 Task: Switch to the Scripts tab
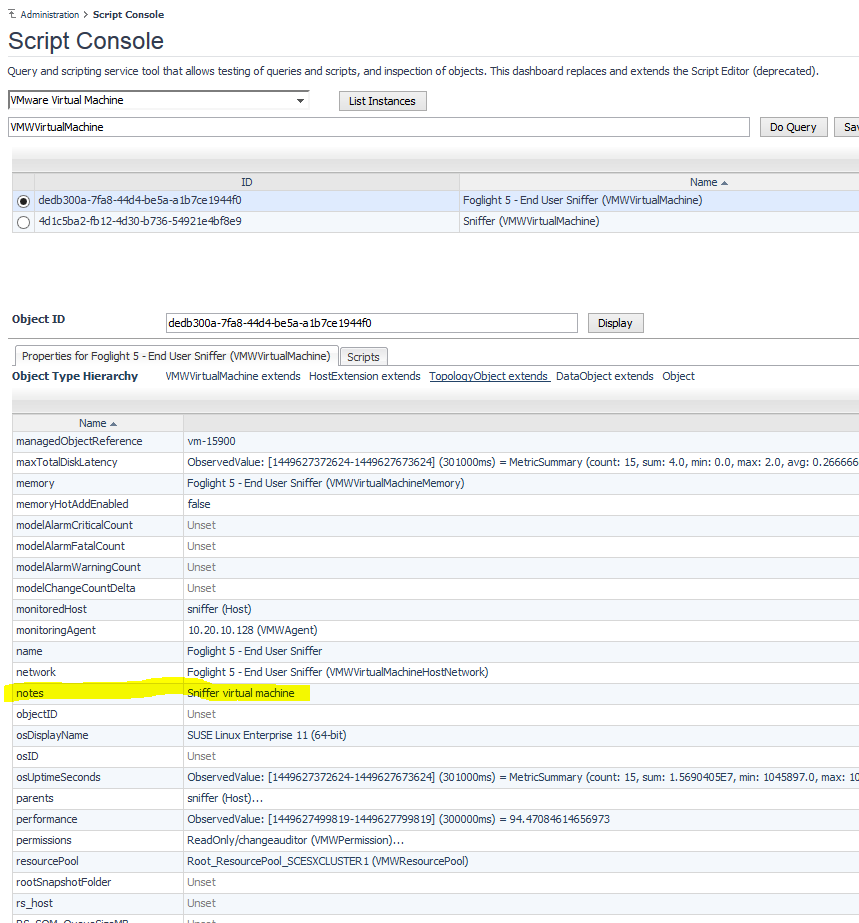tap(363, 357)
